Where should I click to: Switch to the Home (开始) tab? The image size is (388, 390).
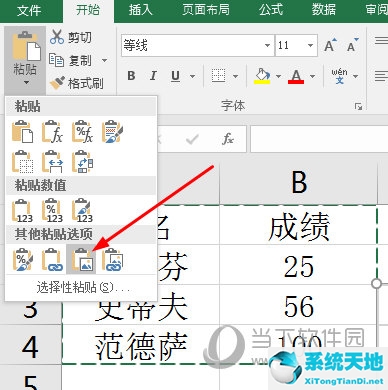(88, 10)
